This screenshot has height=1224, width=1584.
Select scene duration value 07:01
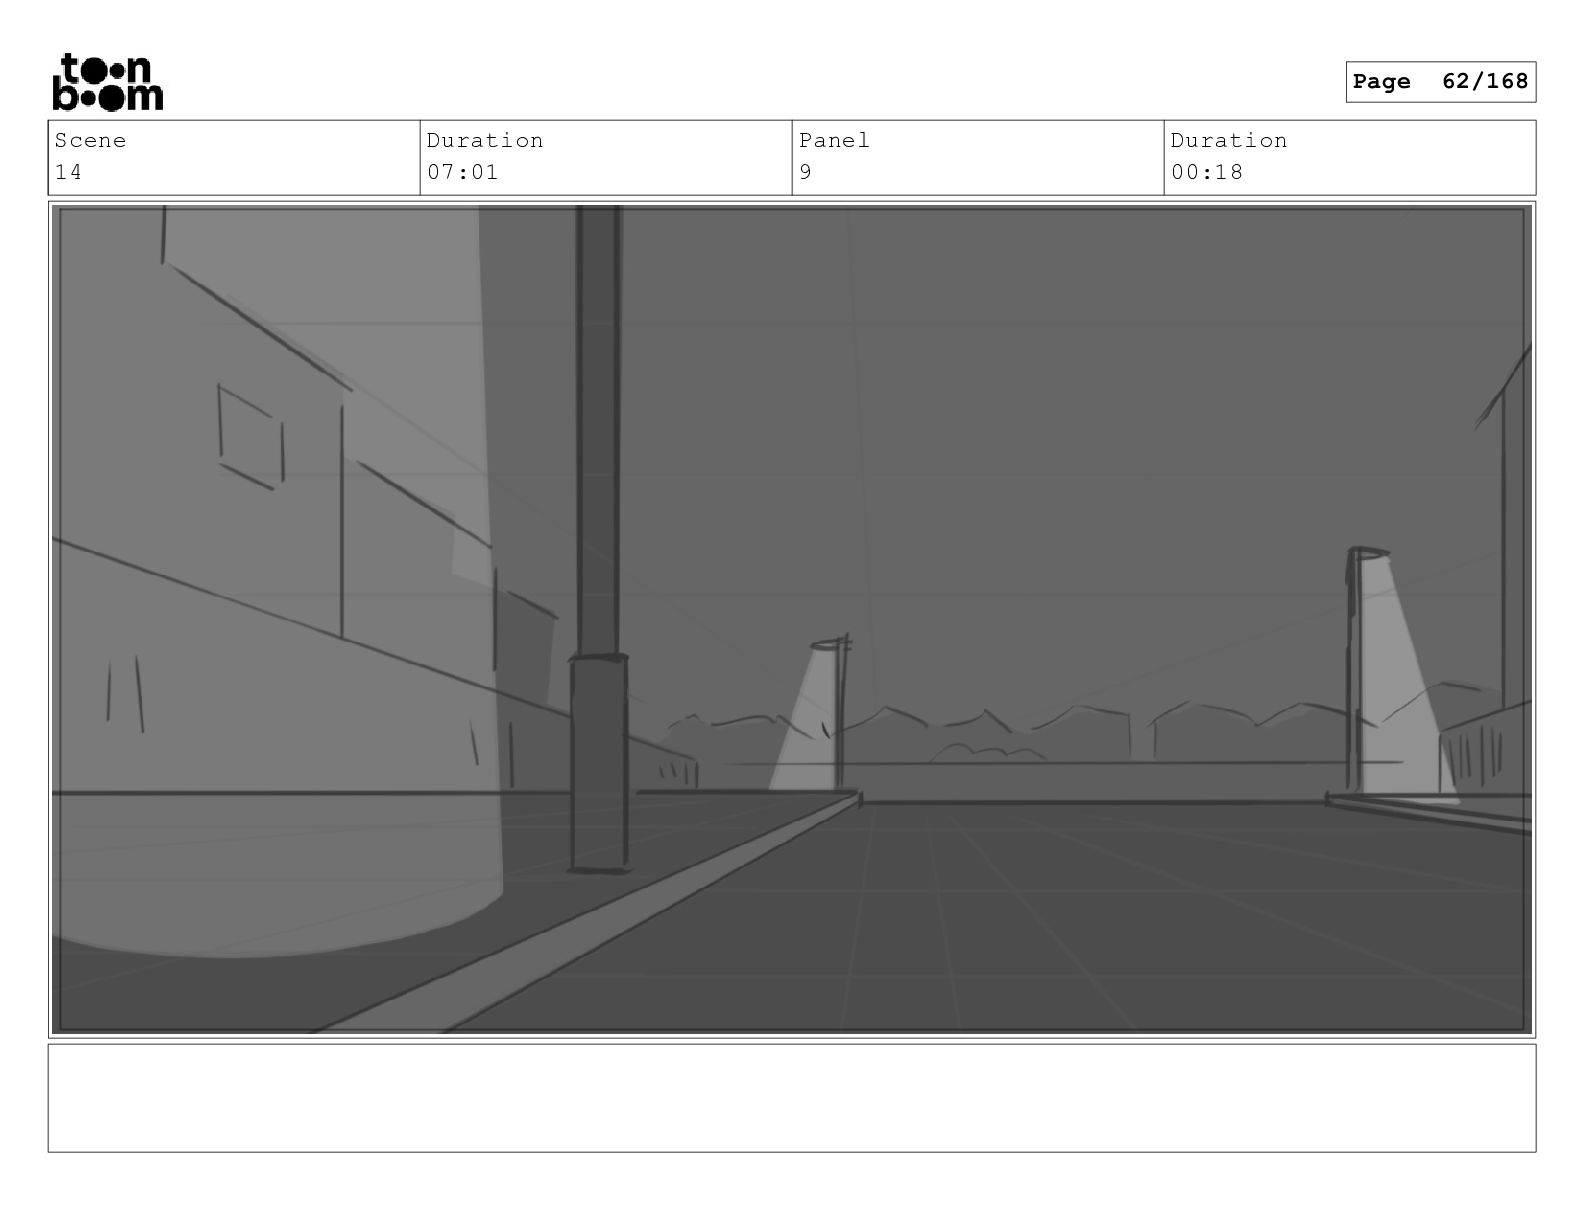(x=462, y=172)
